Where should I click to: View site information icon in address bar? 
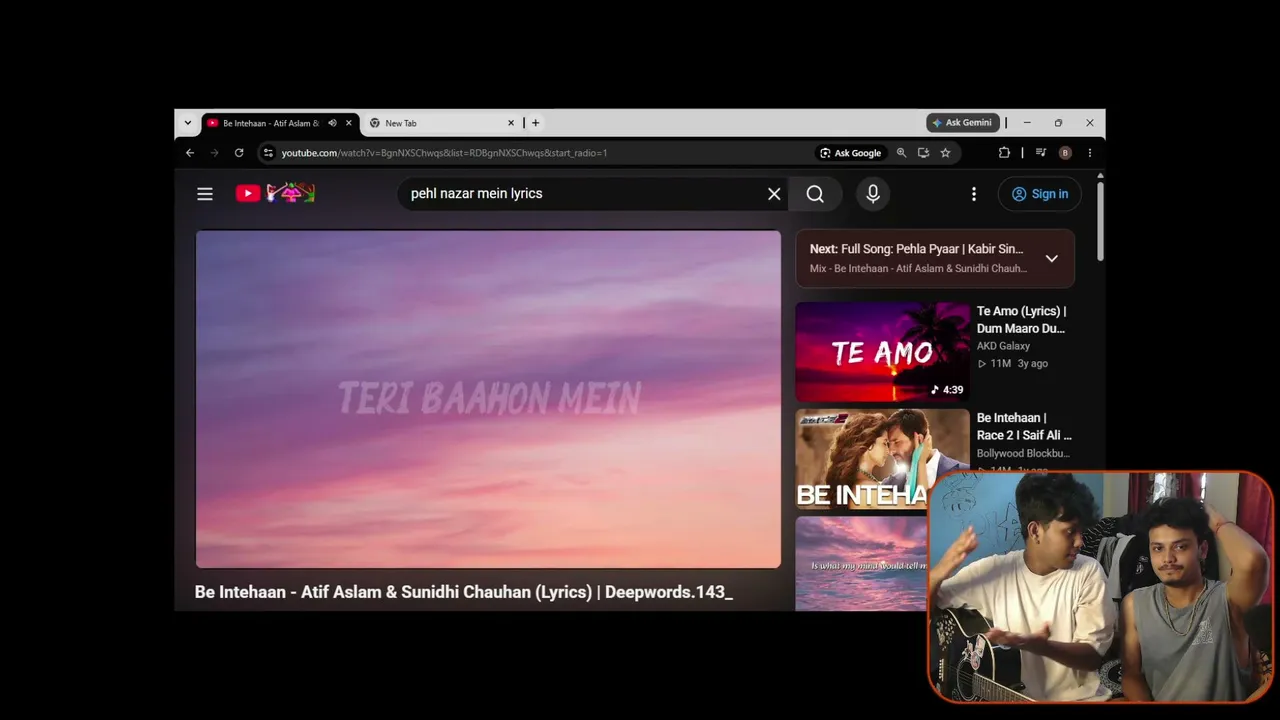pos(268,153)
